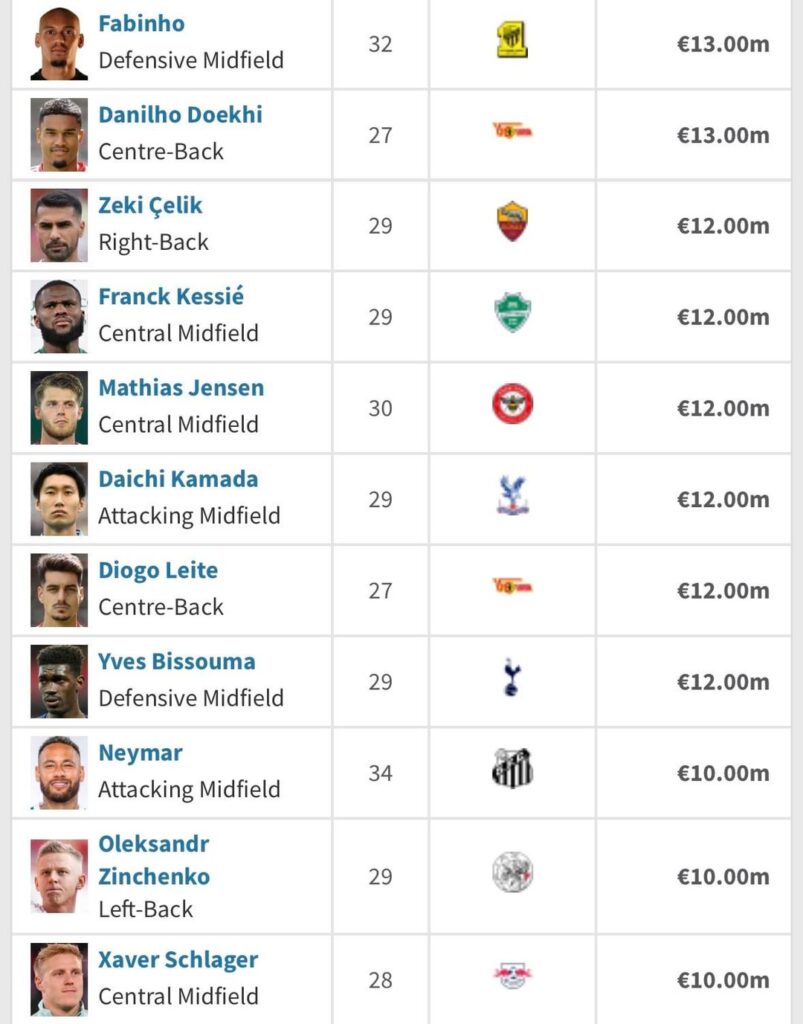Image resolution: width=803 pixels, height=1024 pixels.
Task: Select the Union Berlin crest next to Danilho Doekhi
Action: point(511,131)
